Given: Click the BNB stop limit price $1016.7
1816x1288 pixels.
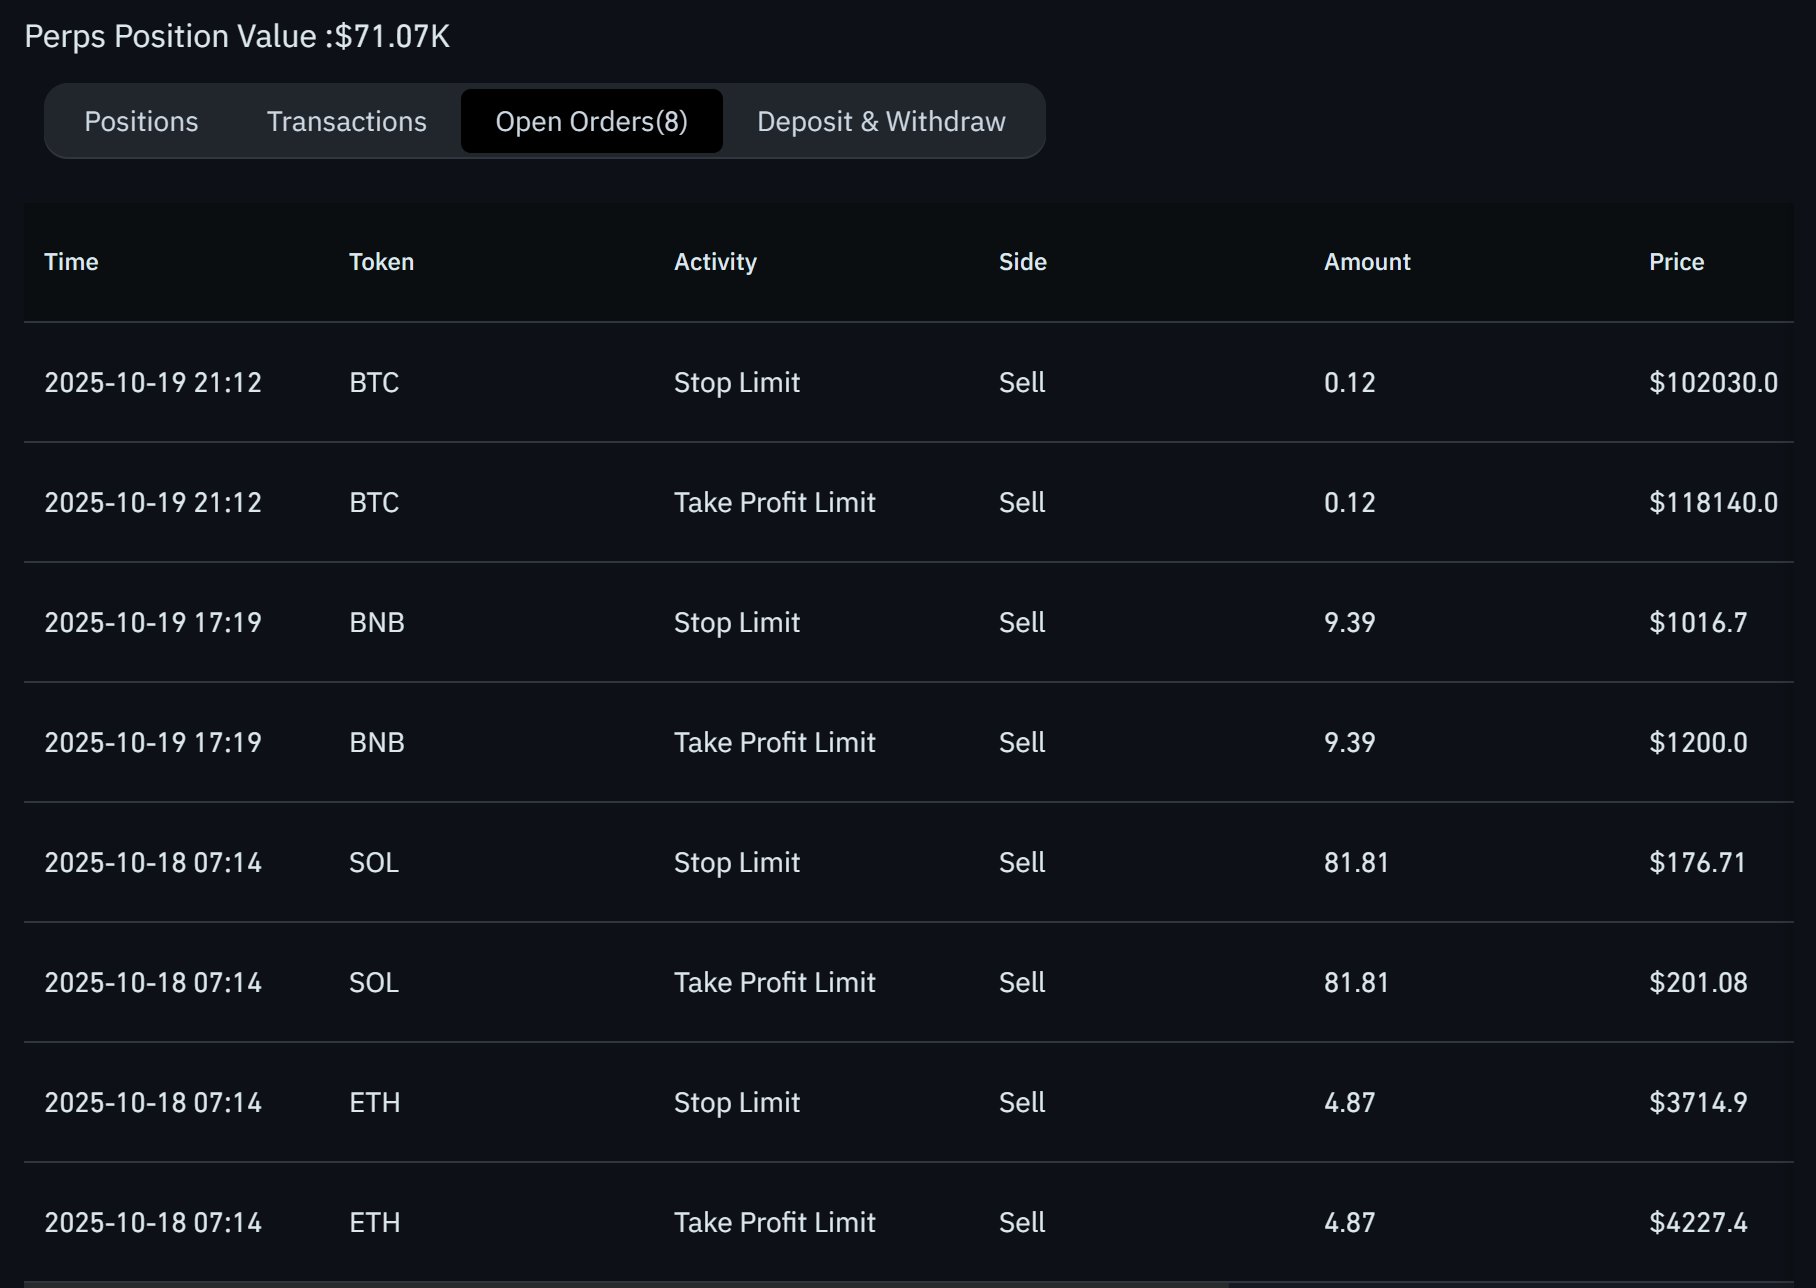Looking at the screenshot, I should click(1698, 623).
